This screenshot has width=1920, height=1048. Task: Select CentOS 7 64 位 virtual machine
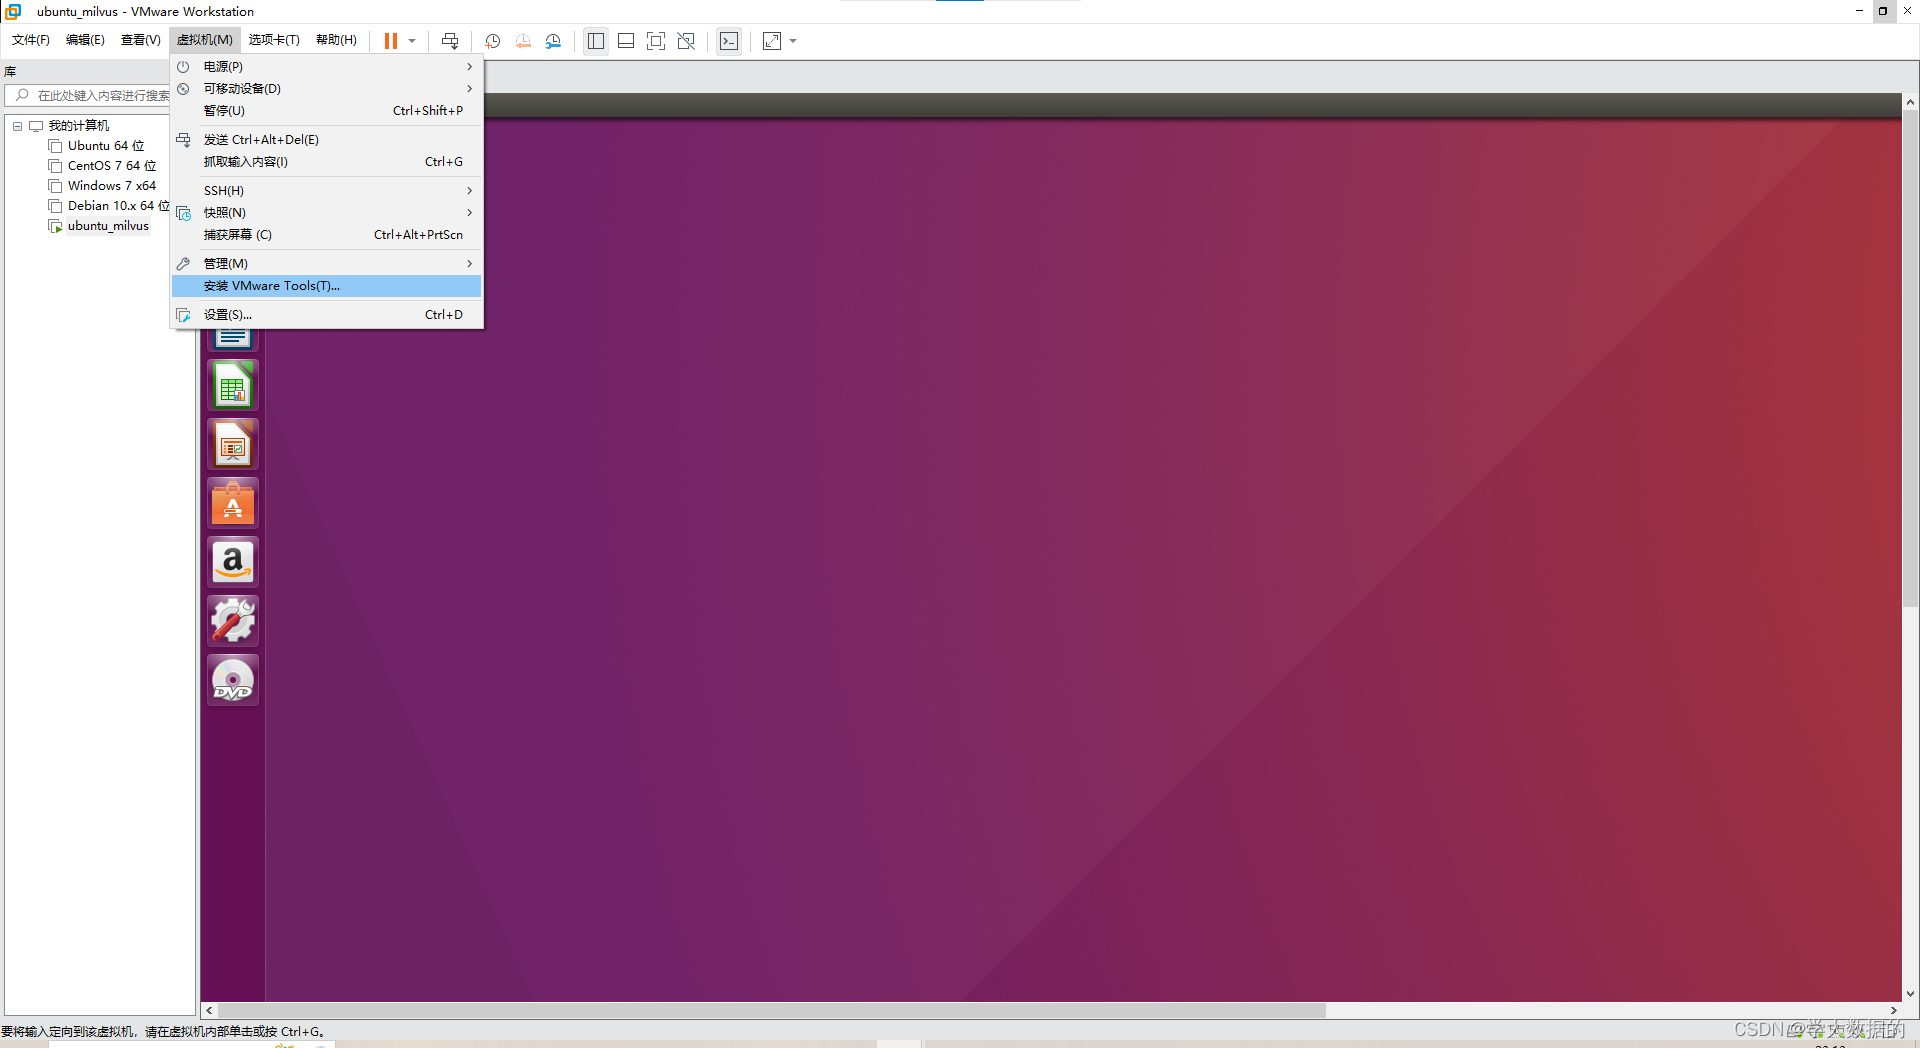(x=112, y=166)
